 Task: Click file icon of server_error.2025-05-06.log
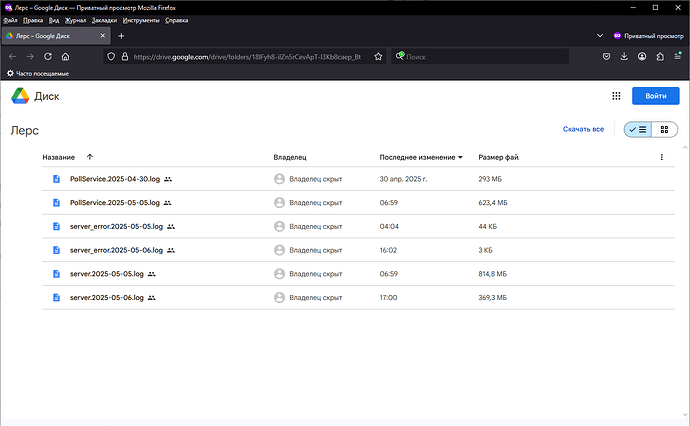tap(56, 250)
